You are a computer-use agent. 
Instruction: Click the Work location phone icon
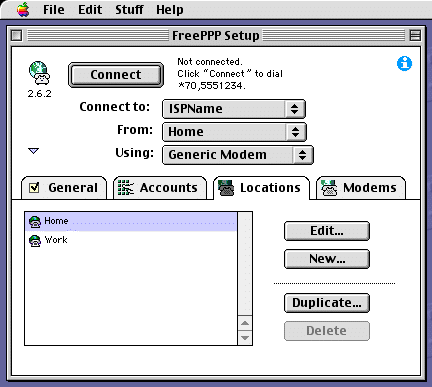click(x=35, y=240)
